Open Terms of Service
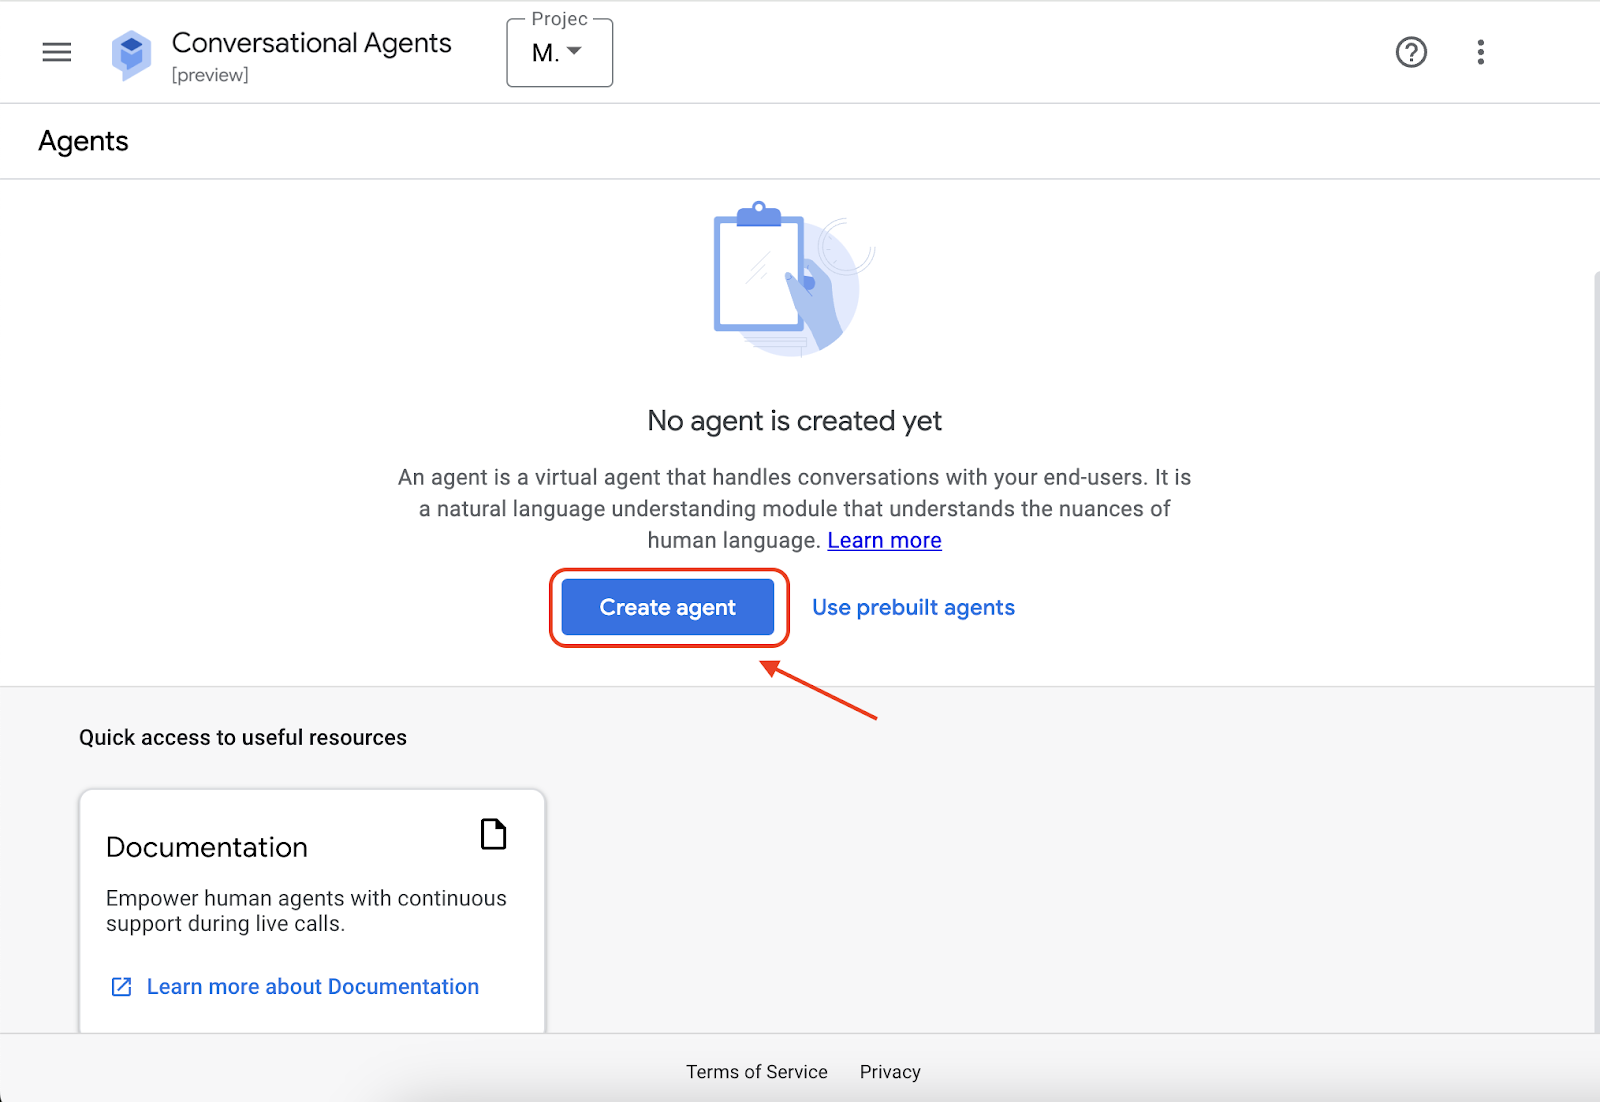This screenshot has width=1600, height=1102. click(756, 1071)
